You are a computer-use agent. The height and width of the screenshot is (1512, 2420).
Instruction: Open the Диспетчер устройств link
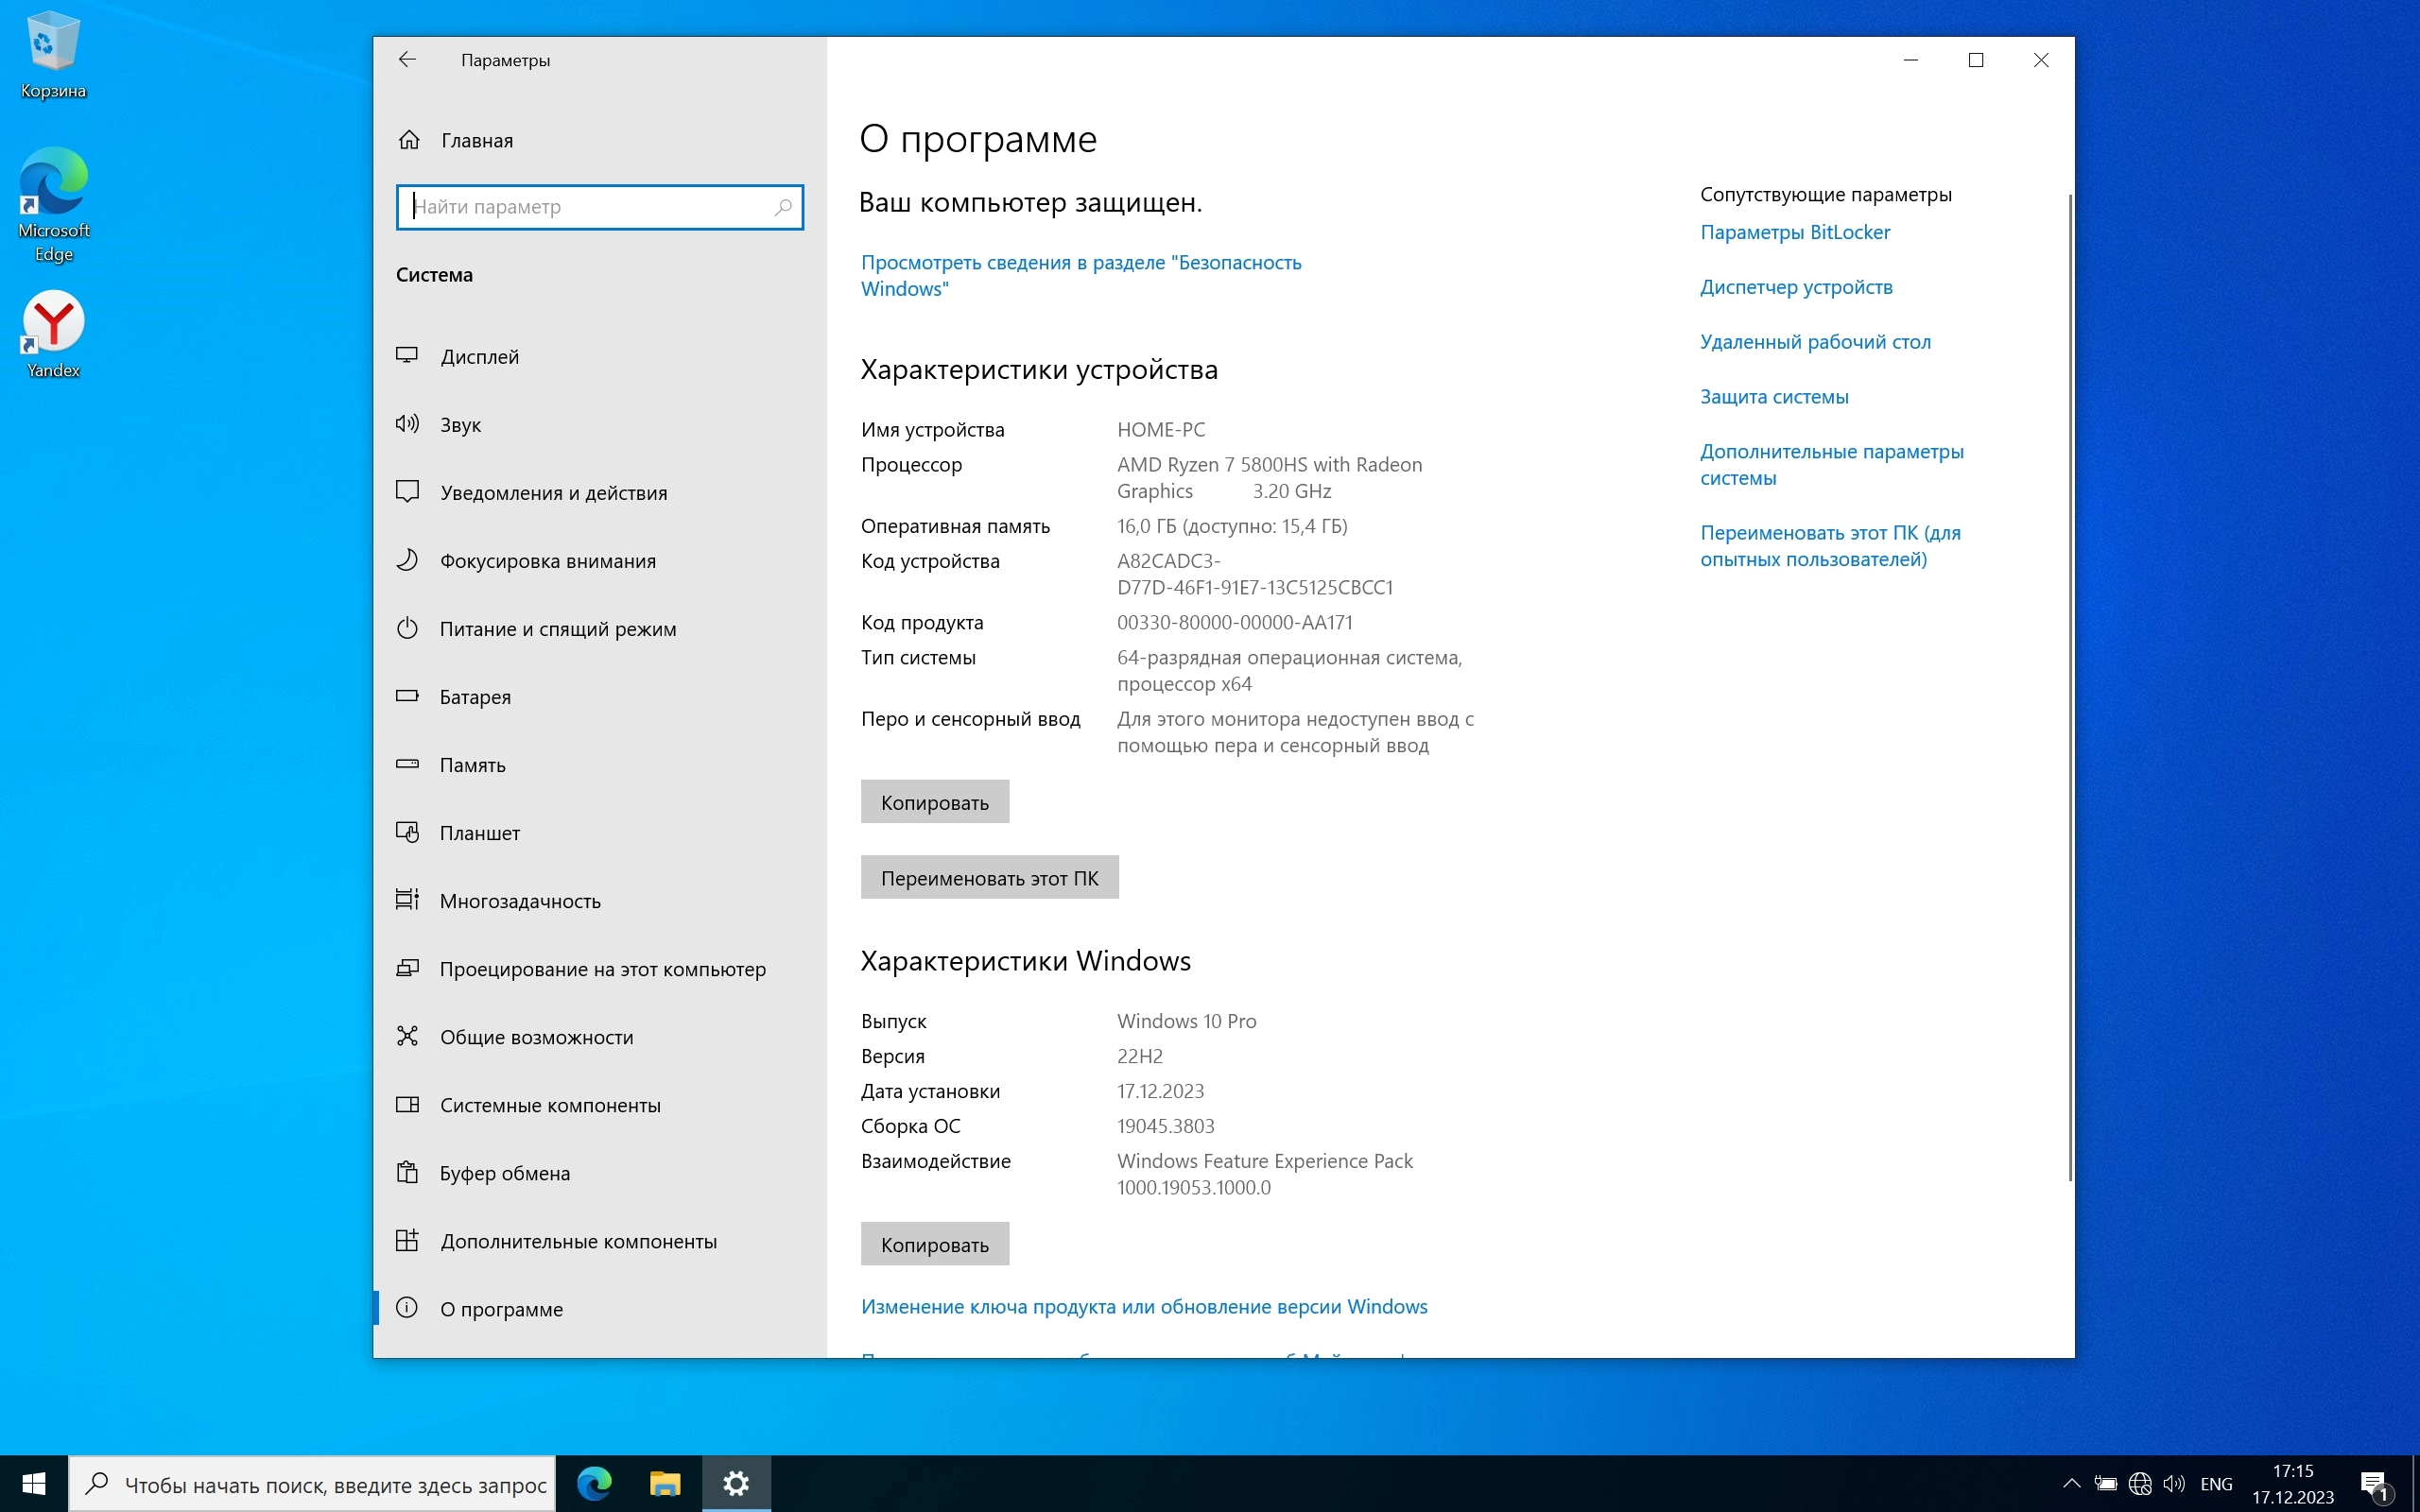click(x=1796, y=287)
